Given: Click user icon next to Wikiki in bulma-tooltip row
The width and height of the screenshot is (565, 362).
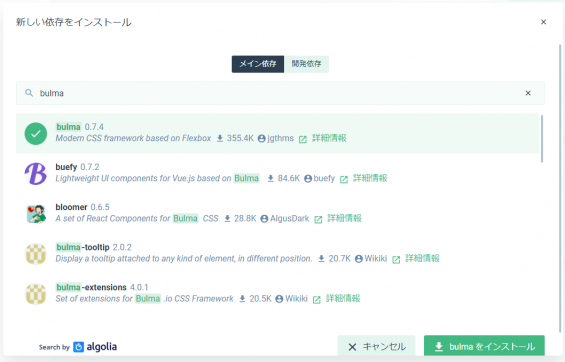Looking at the screenshot, I should 359,259.
